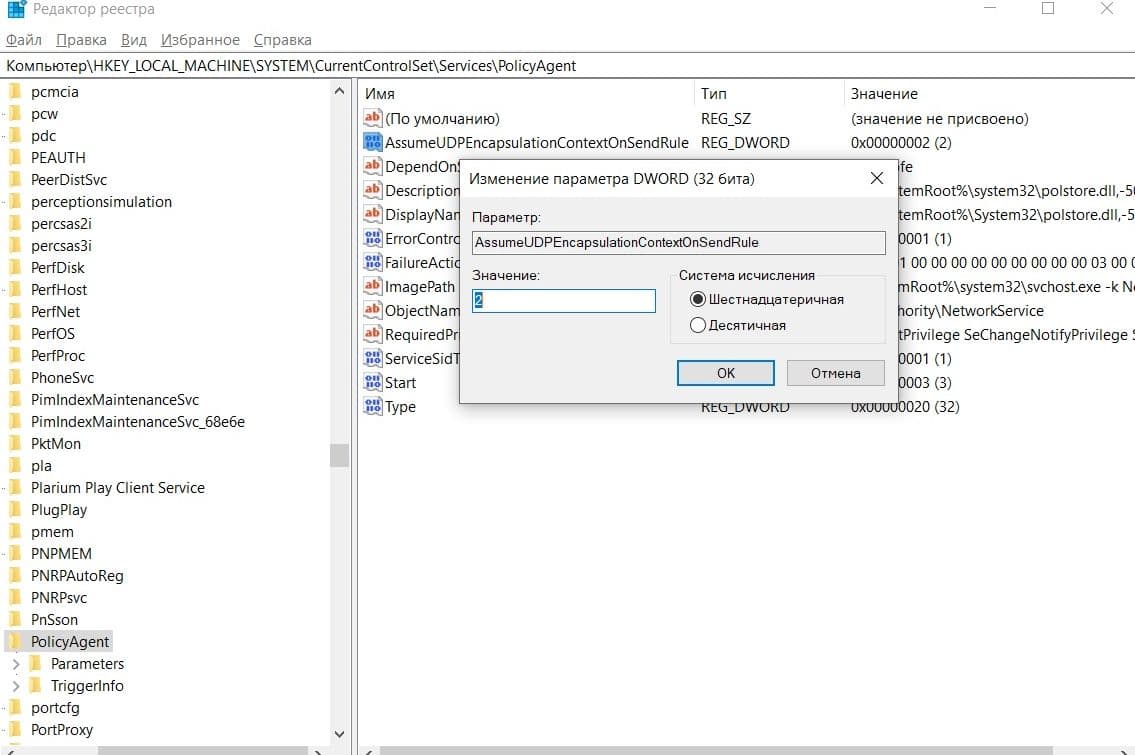Open the Файл menu
Screen dimensions: 1135x755
[x=24, y=40]
